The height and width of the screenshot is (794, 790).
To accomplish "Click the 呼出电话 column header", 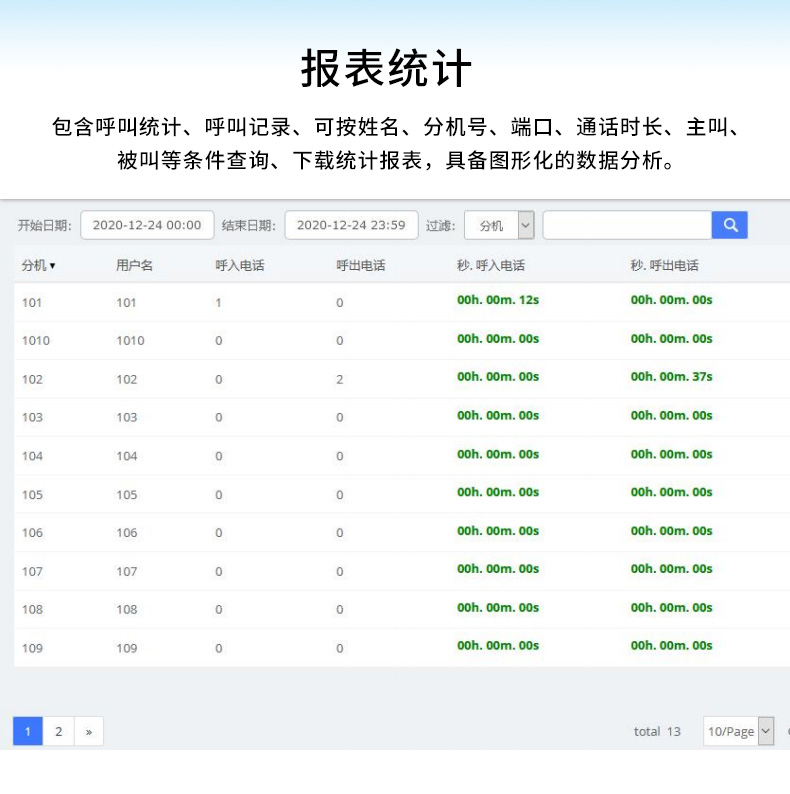I will point(360,265).
